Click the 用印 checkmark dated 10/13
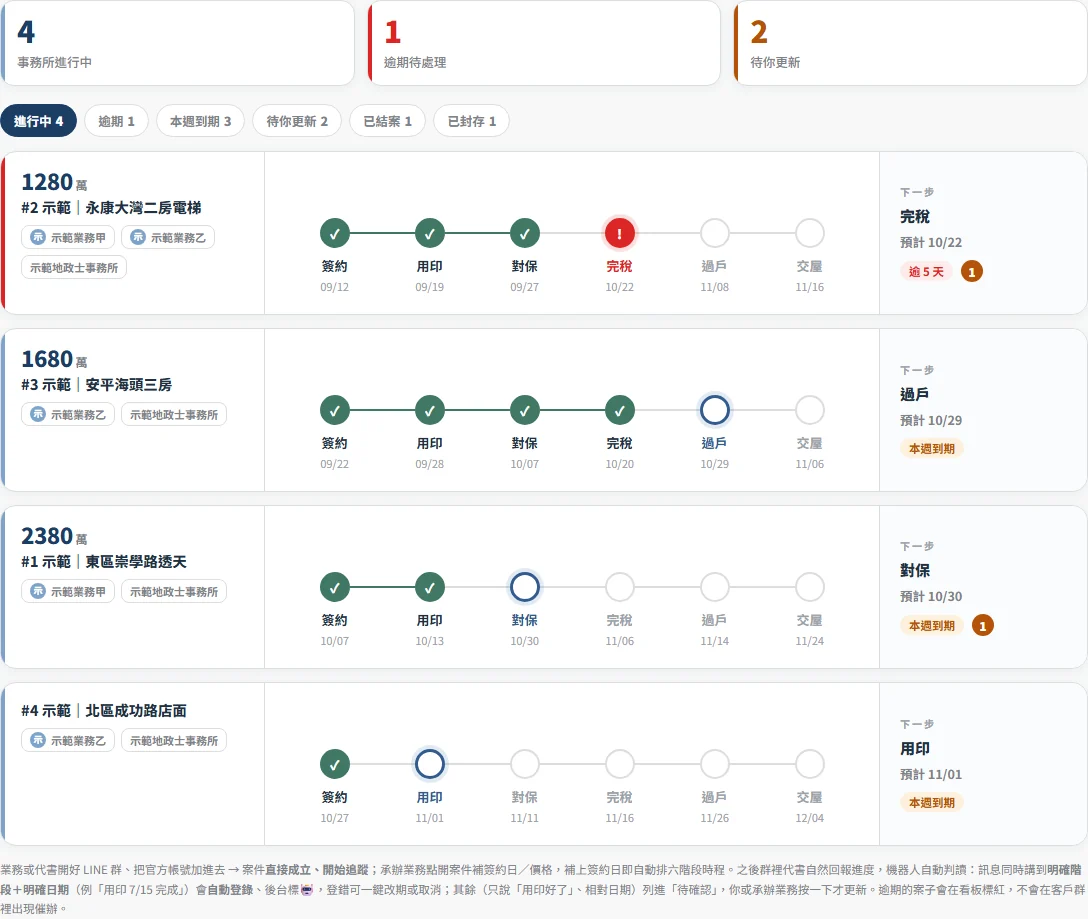 click(x=430, y=587)
